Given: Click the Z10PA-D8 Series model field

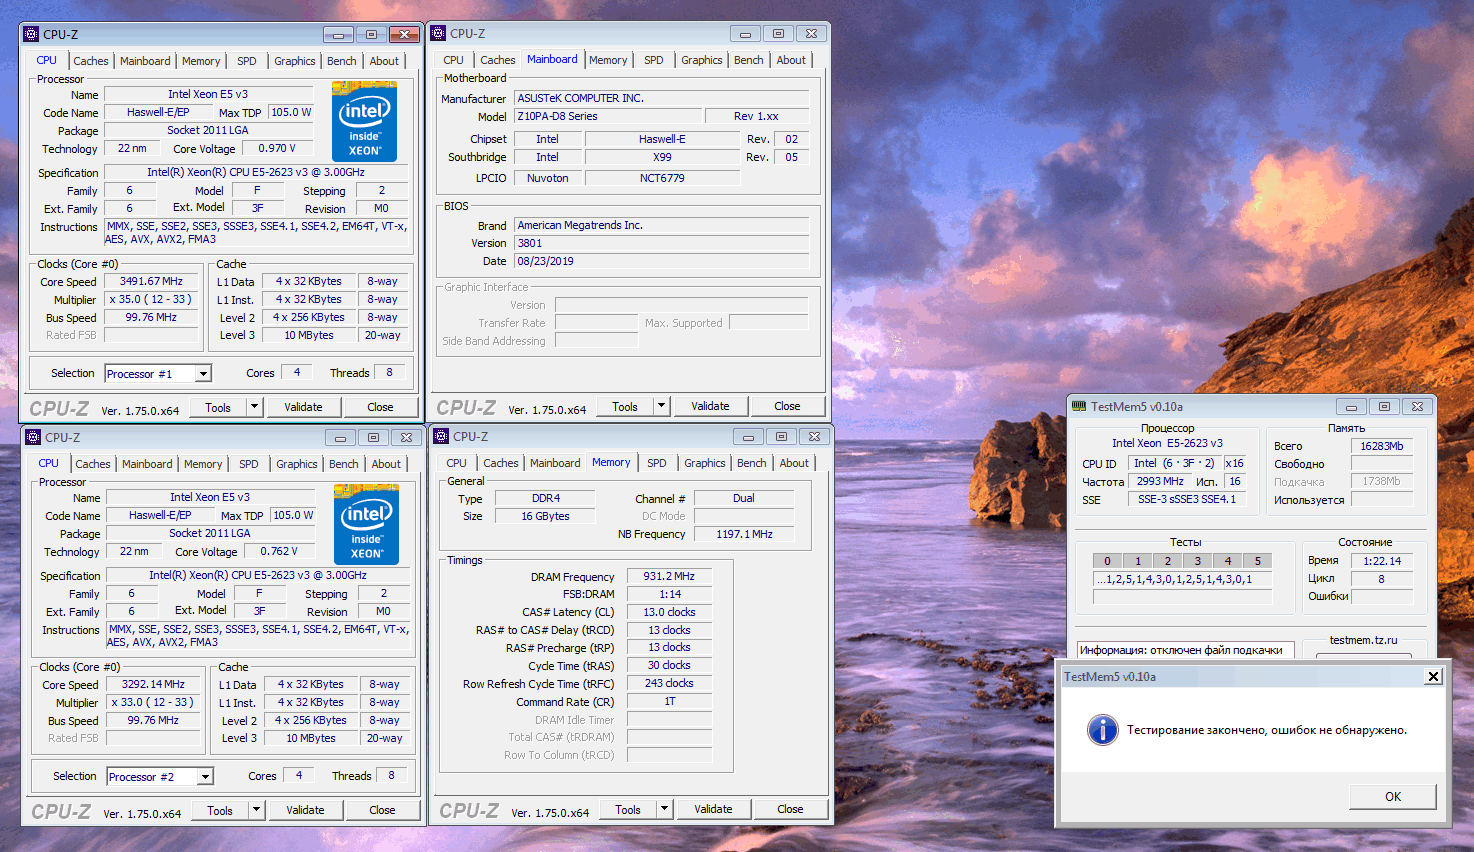Looking at the screenshot, I should (608, 116).
